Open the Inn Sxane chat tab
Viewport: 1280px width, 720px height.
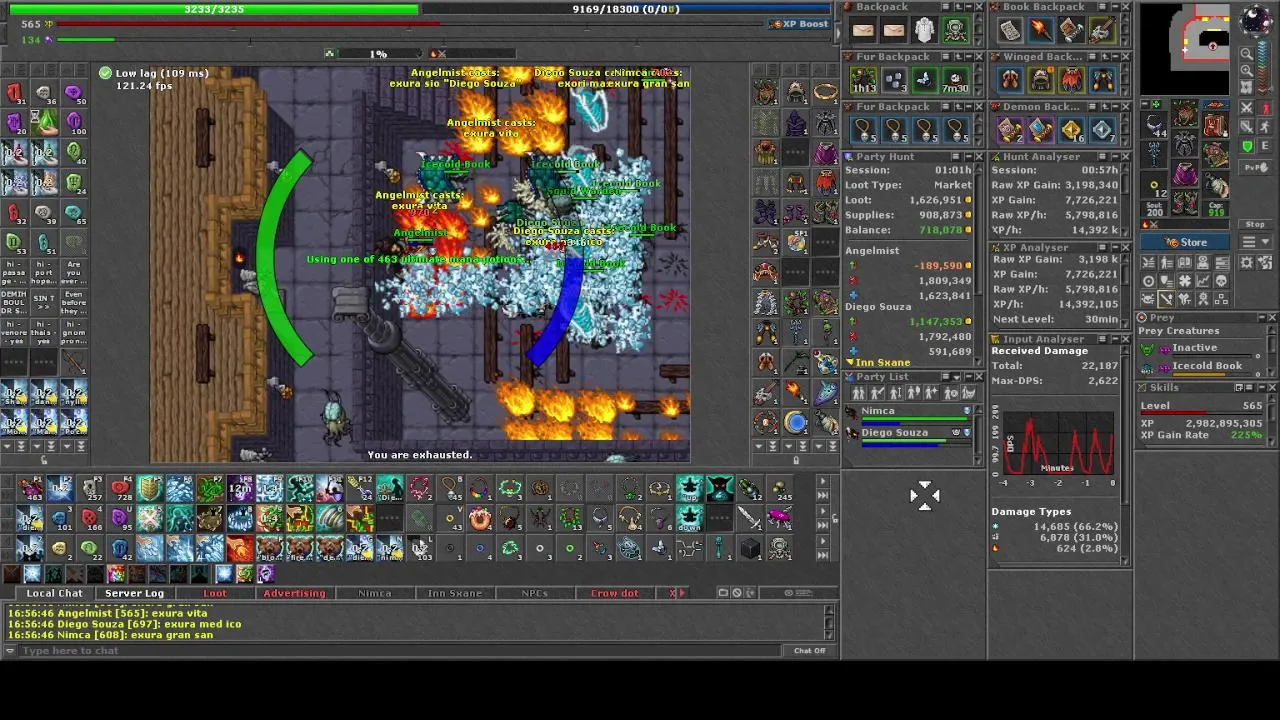455,593
